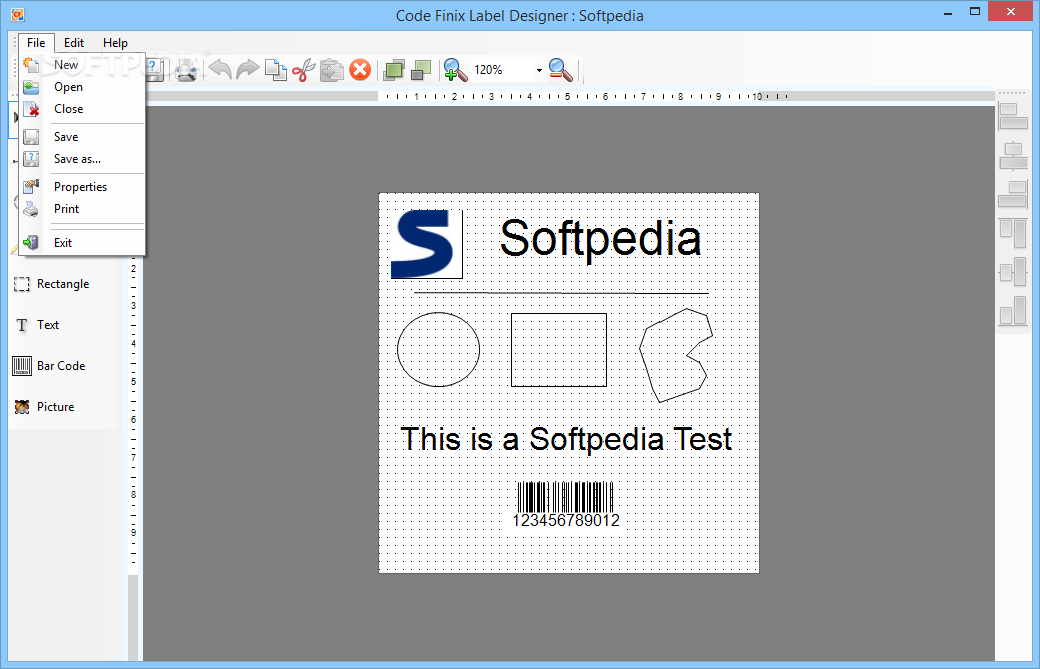Viewport: 1040px width, 669px height.
Task: Click the Save floppy icon in menu
Action: pos(31,137)
